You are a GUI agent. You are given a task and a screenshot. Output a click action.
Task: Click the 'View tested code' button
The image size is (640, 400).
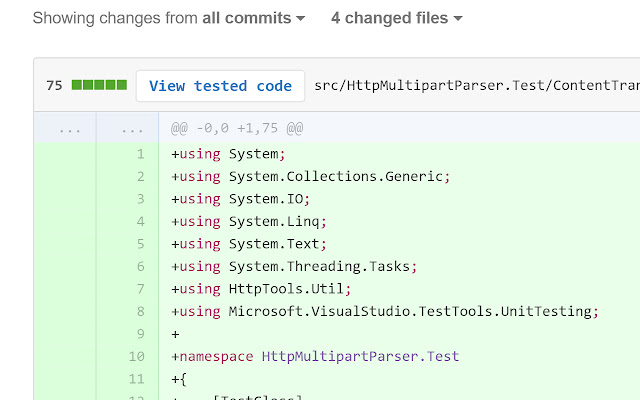click(220, 86)
